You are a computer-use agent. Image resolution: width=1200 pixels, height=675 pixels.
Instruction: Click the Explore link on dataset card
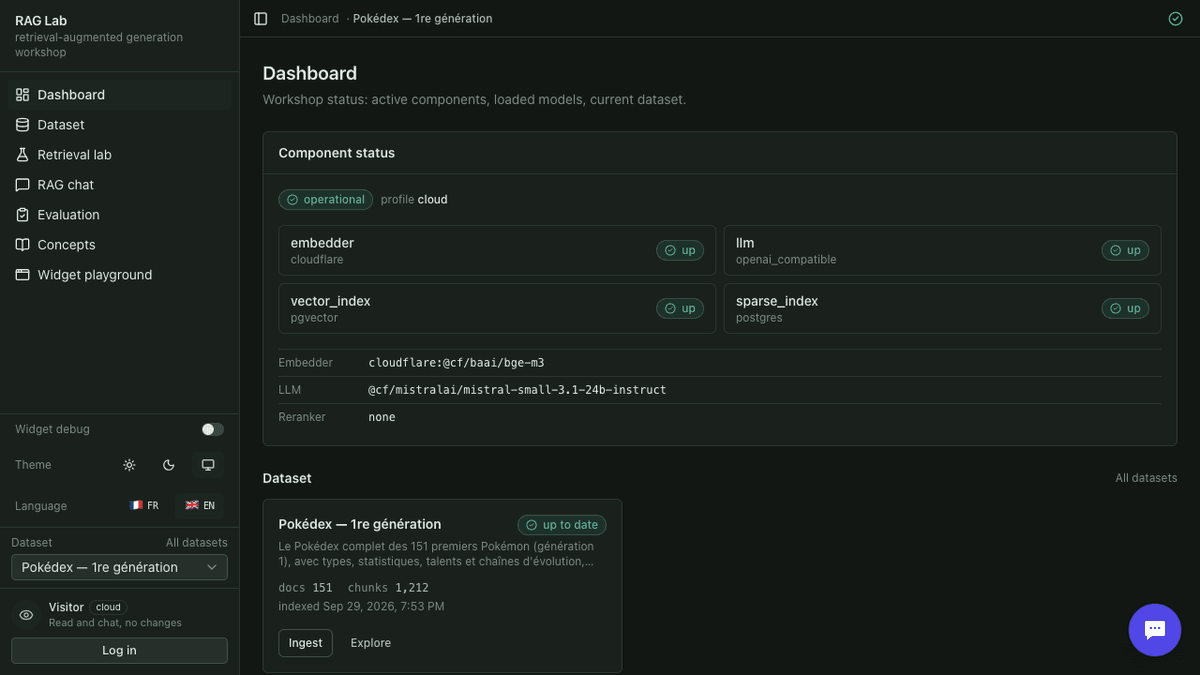pyautogui.click(x=371, y=643)
